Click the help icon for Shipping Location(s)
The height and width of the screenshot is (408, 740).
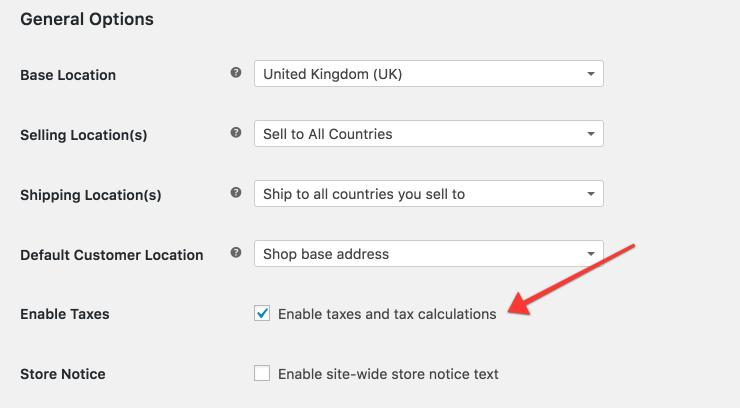(236, 192)
